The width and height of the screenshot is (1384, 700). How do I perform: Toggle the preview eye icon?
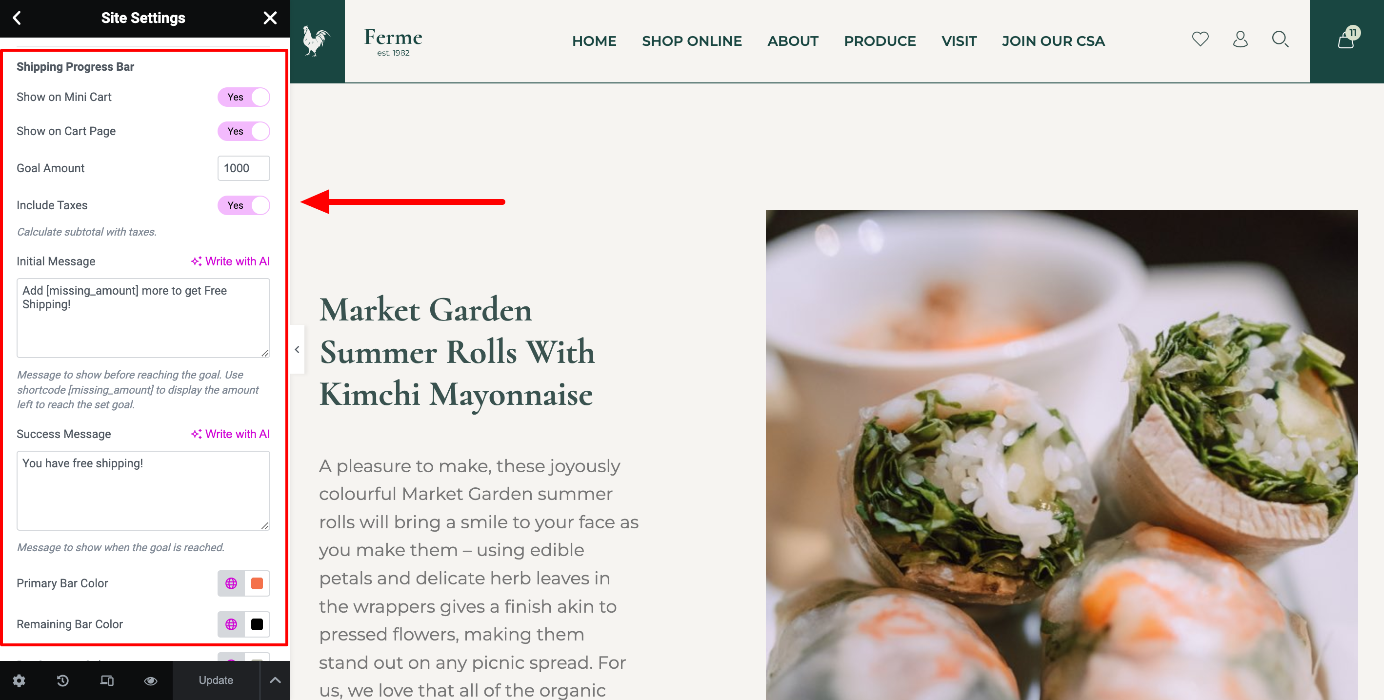click(x=151, y=681)
